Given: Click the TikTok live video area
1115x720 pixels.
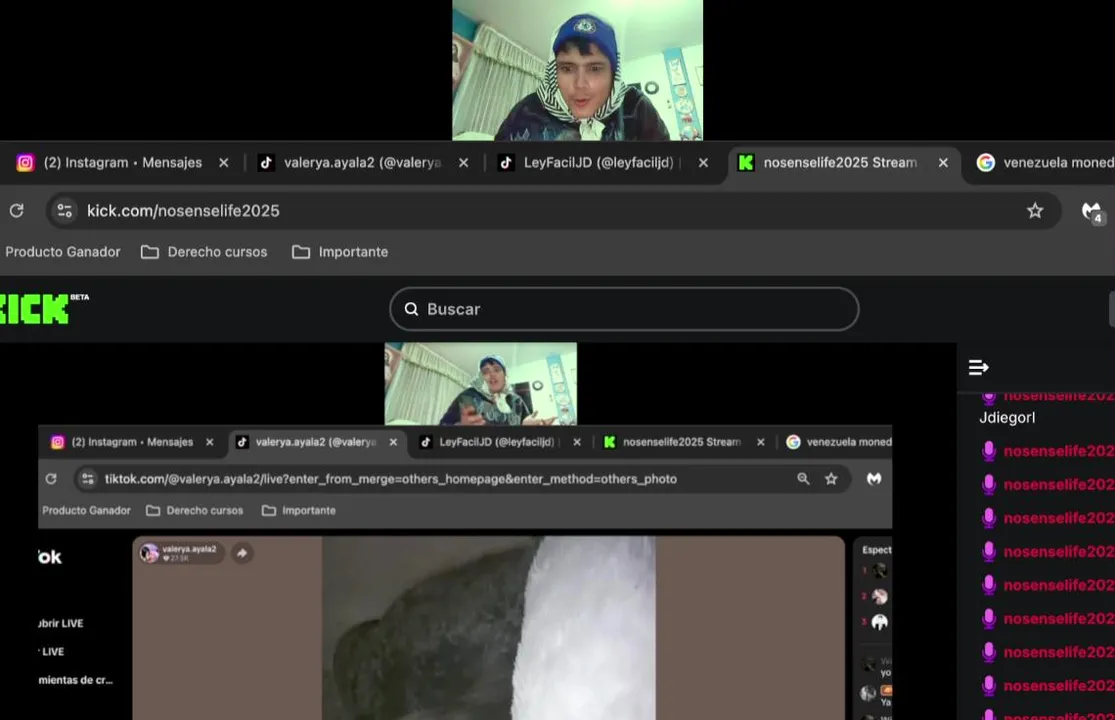Looking at the screenshot, I should pyautogui.click(x=489, y=628).
